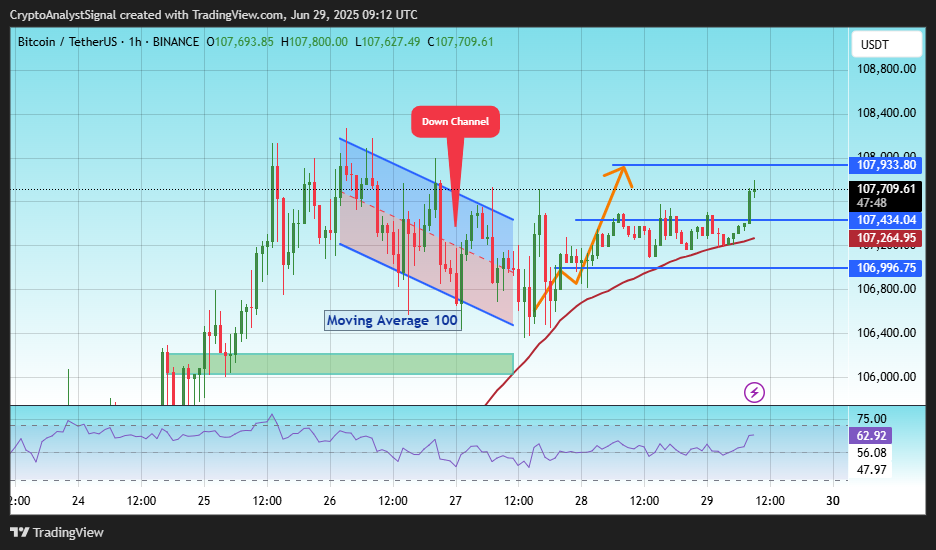Click the Down Channel red callout label

click(x=455, y=122)
